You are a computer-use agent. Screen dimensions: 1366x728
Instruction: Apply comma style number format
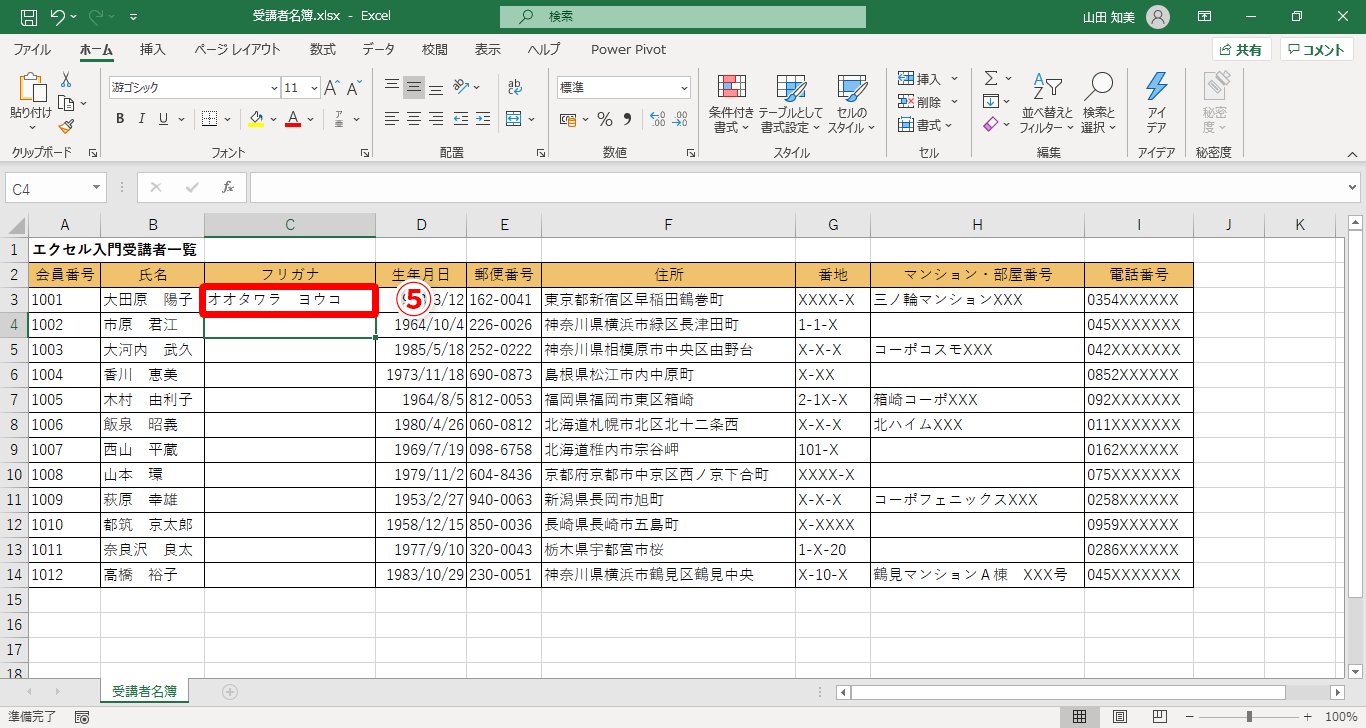click(x=628, y=119)
